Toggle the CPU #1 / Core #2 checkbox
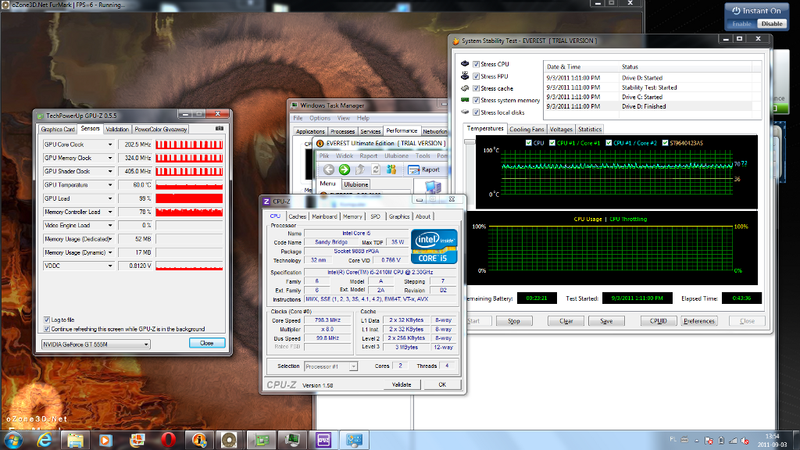This screenshot has height=450, width=800. click(609, 143)
